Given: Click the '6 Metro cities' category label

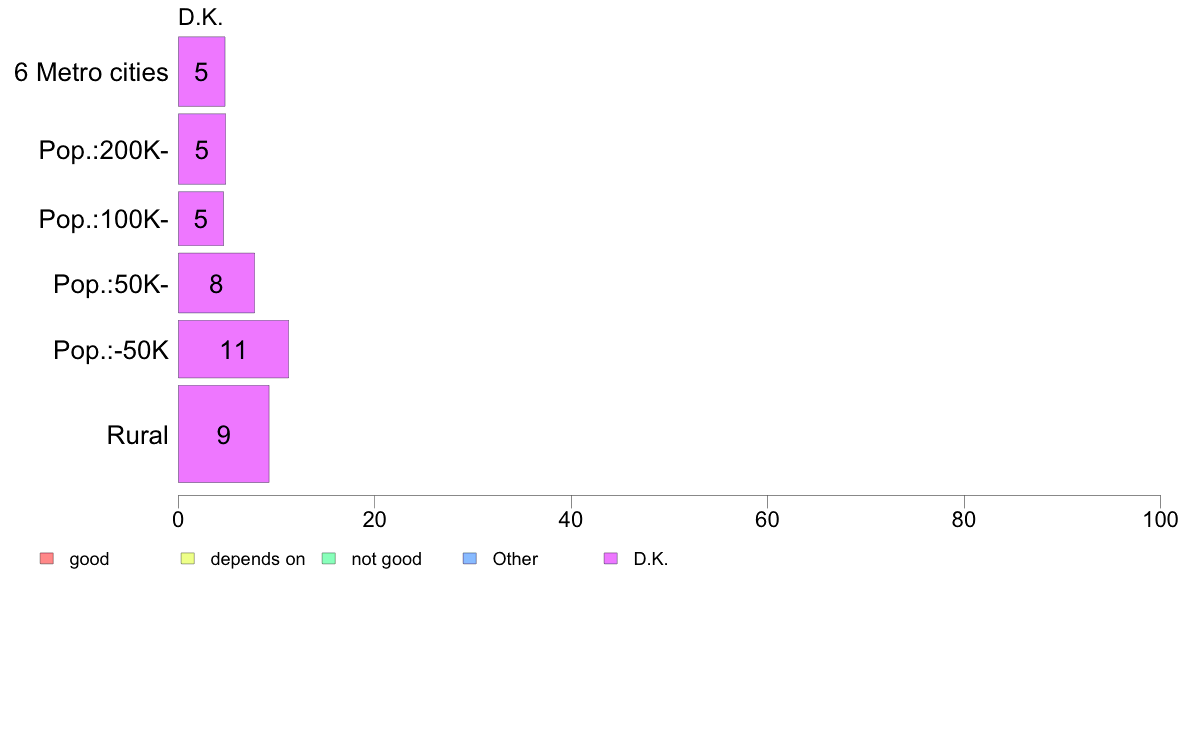Looking at the screenshot, I should point(91,72).
